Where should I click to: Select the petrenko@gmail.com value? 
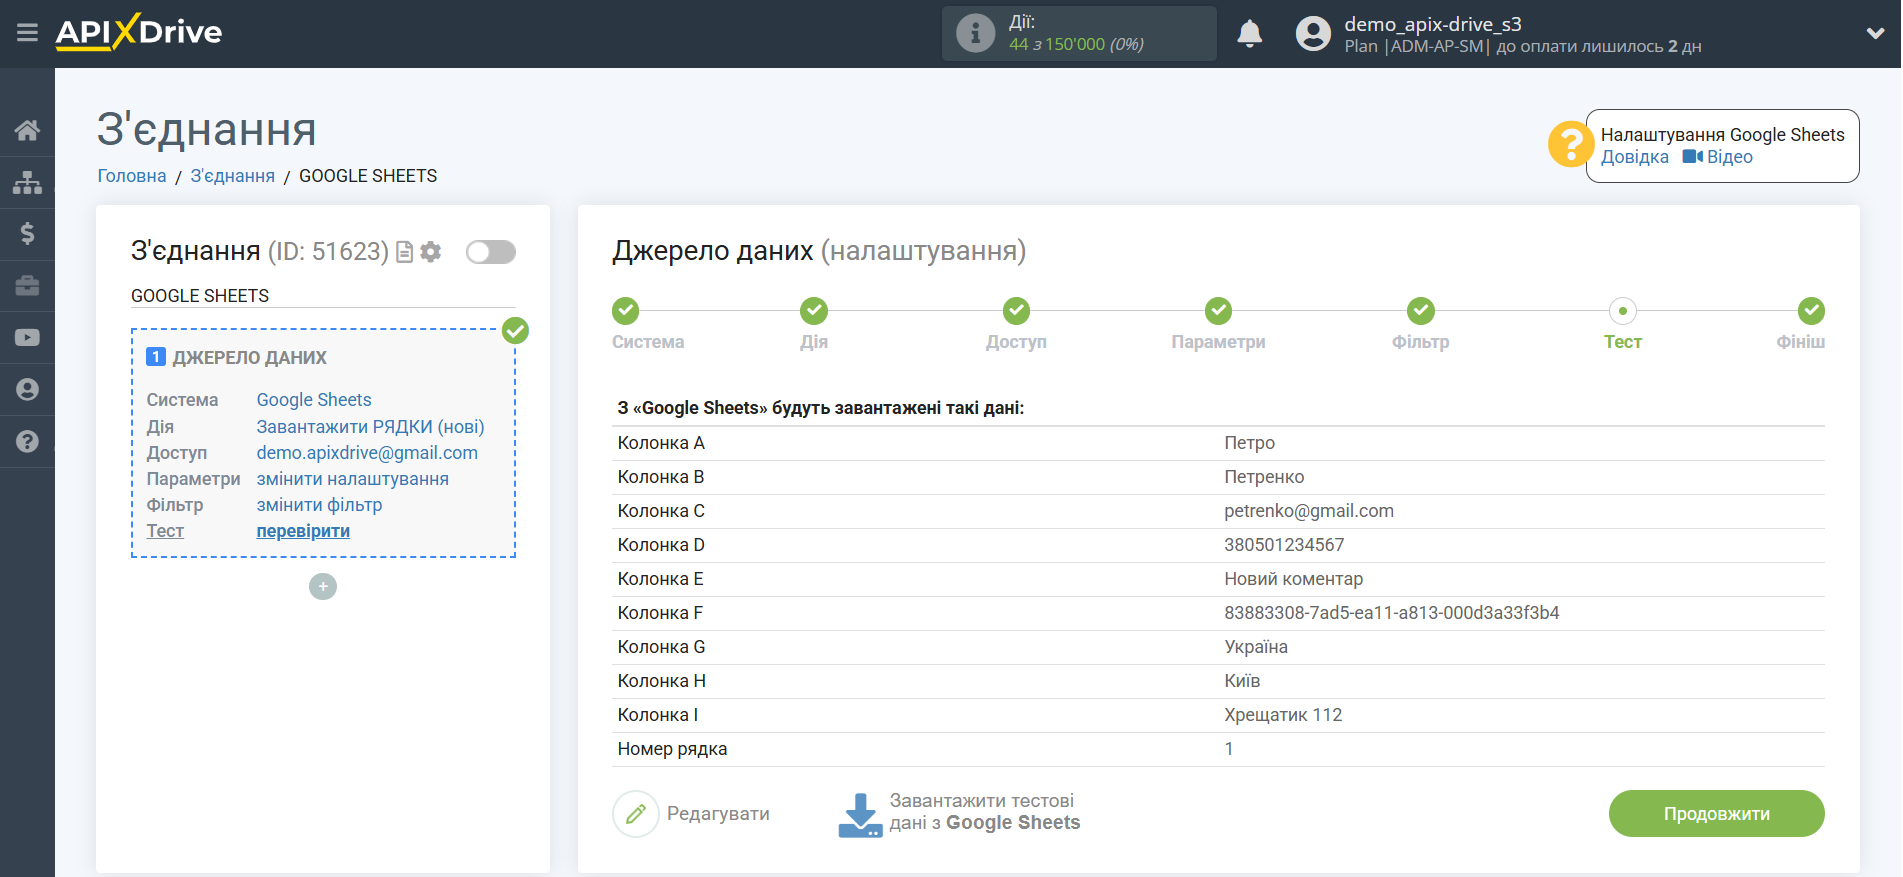coord(1309,511)
